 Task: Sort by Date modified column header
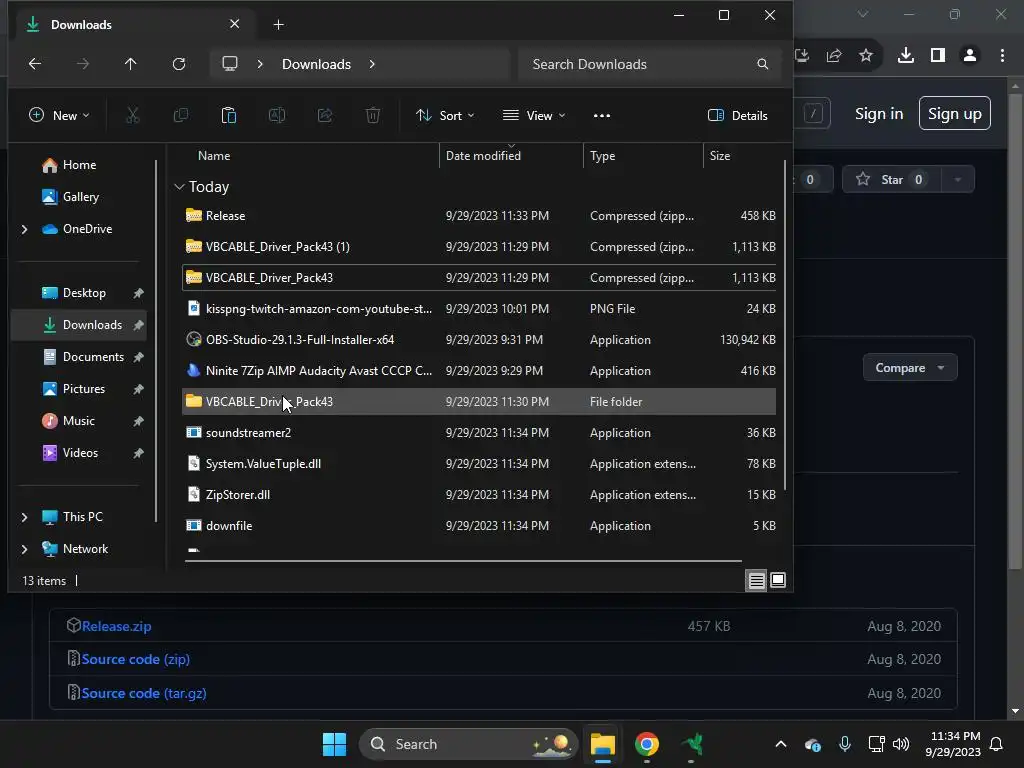(x=483, y=156)
